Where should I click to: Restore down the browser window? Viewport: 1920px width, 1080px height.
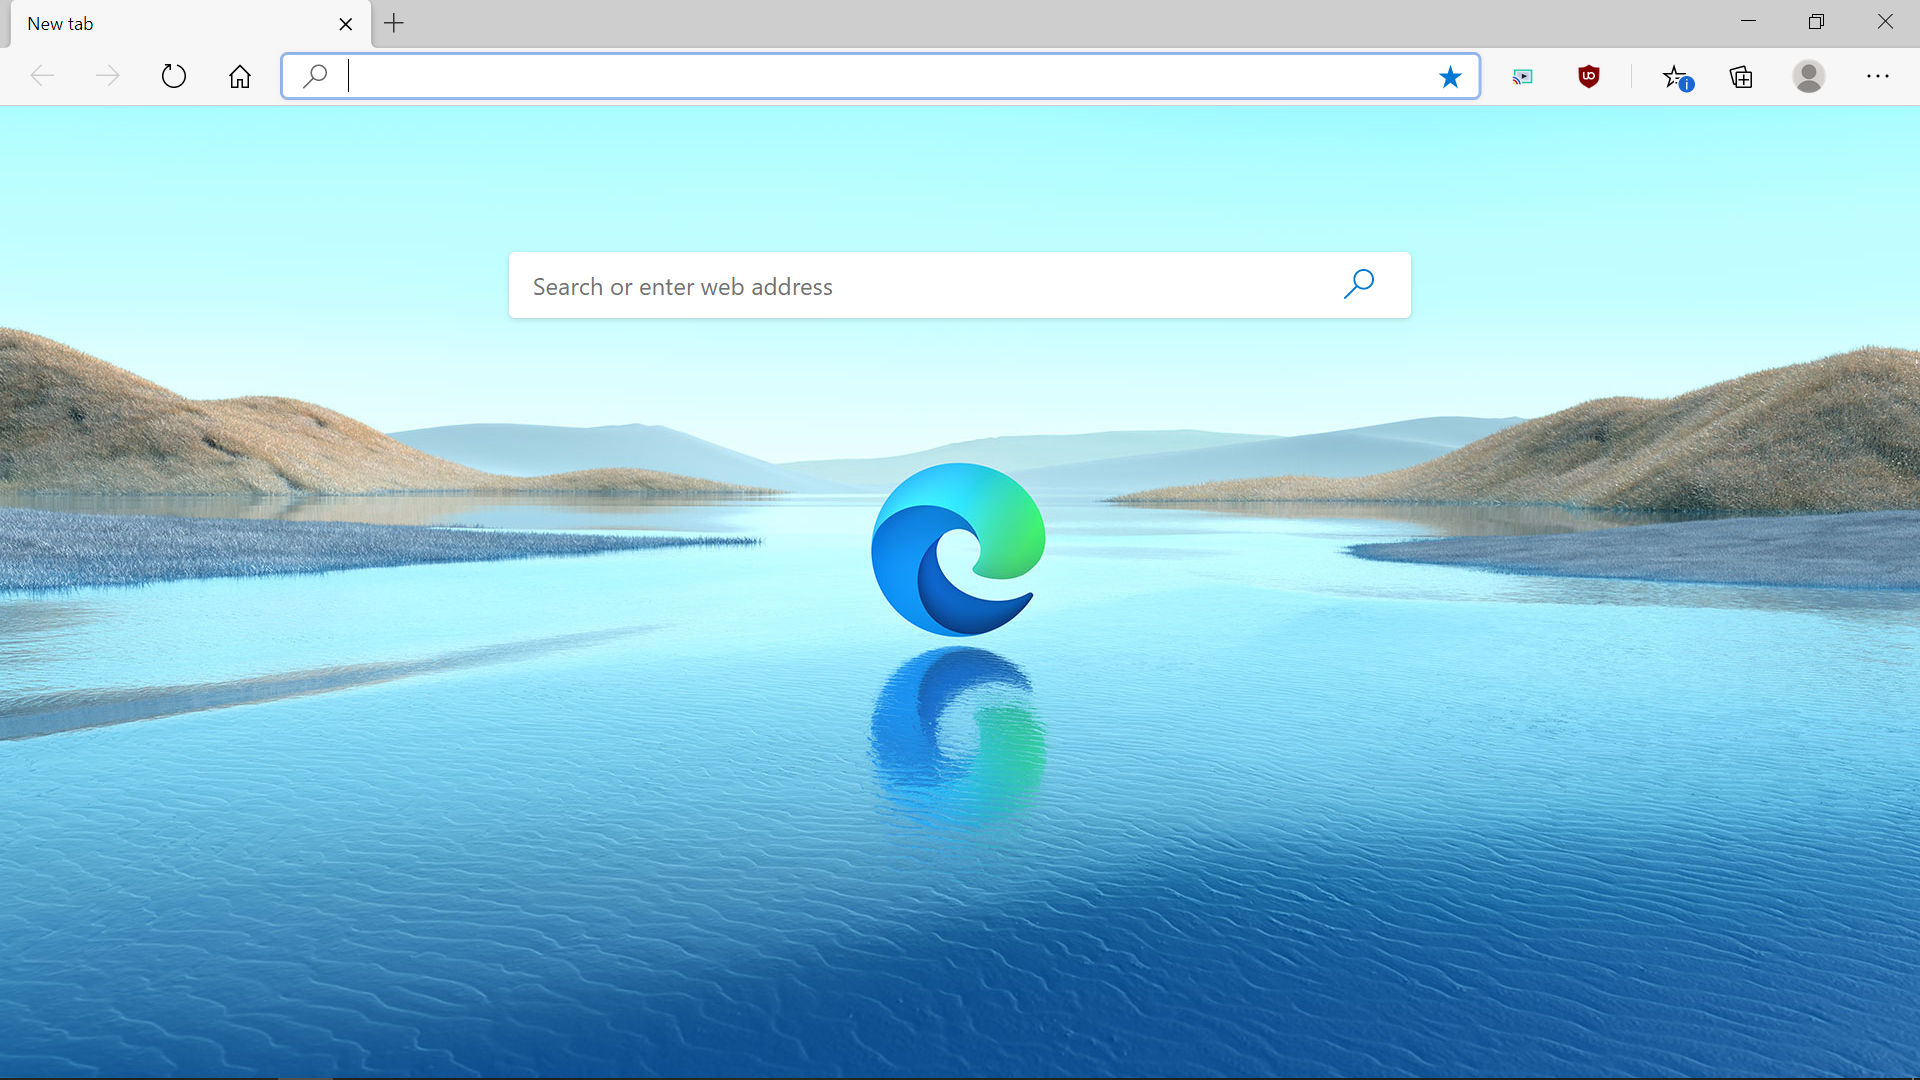pyautogui.click(x=1816, y=21)
